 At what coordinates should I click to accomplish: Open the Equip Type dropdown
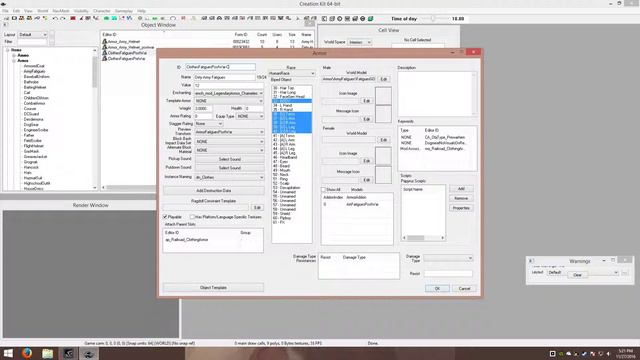coord(250,116)
